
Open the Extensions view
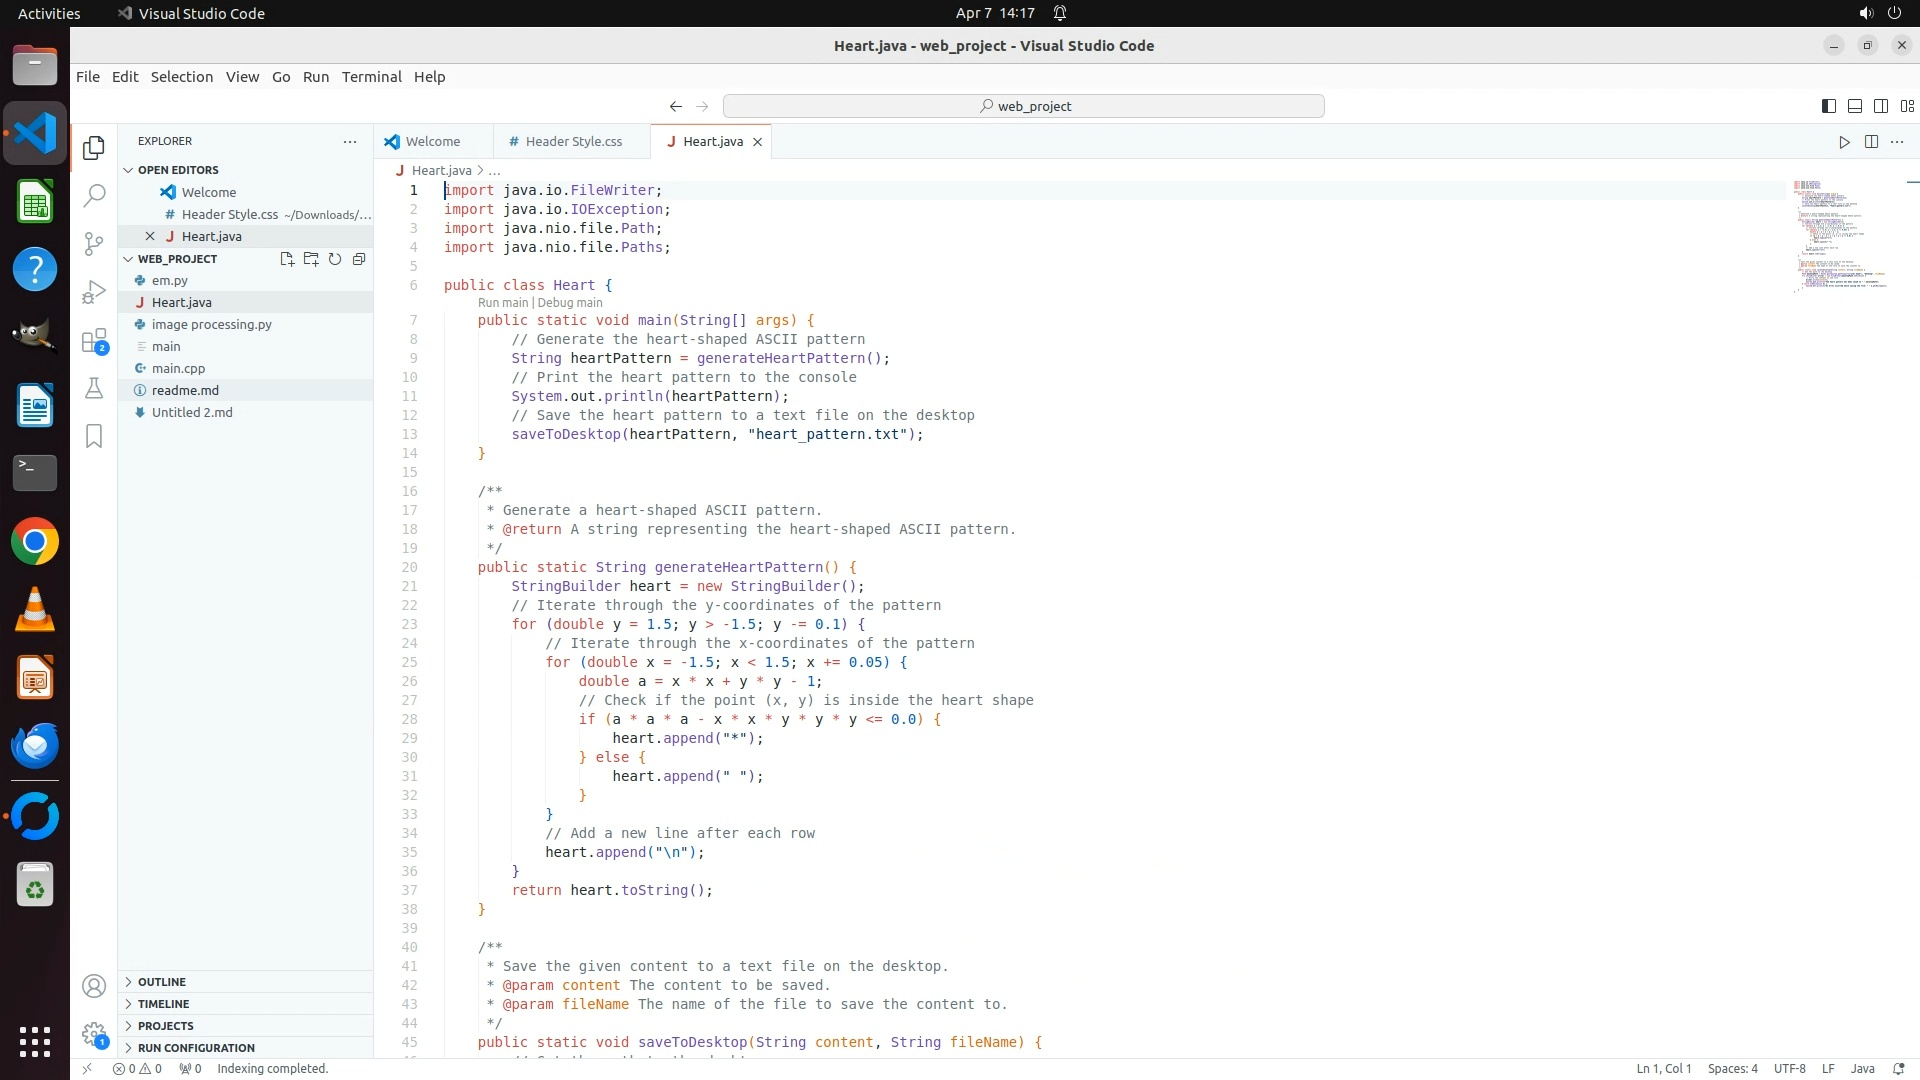[x=94, y=341]
